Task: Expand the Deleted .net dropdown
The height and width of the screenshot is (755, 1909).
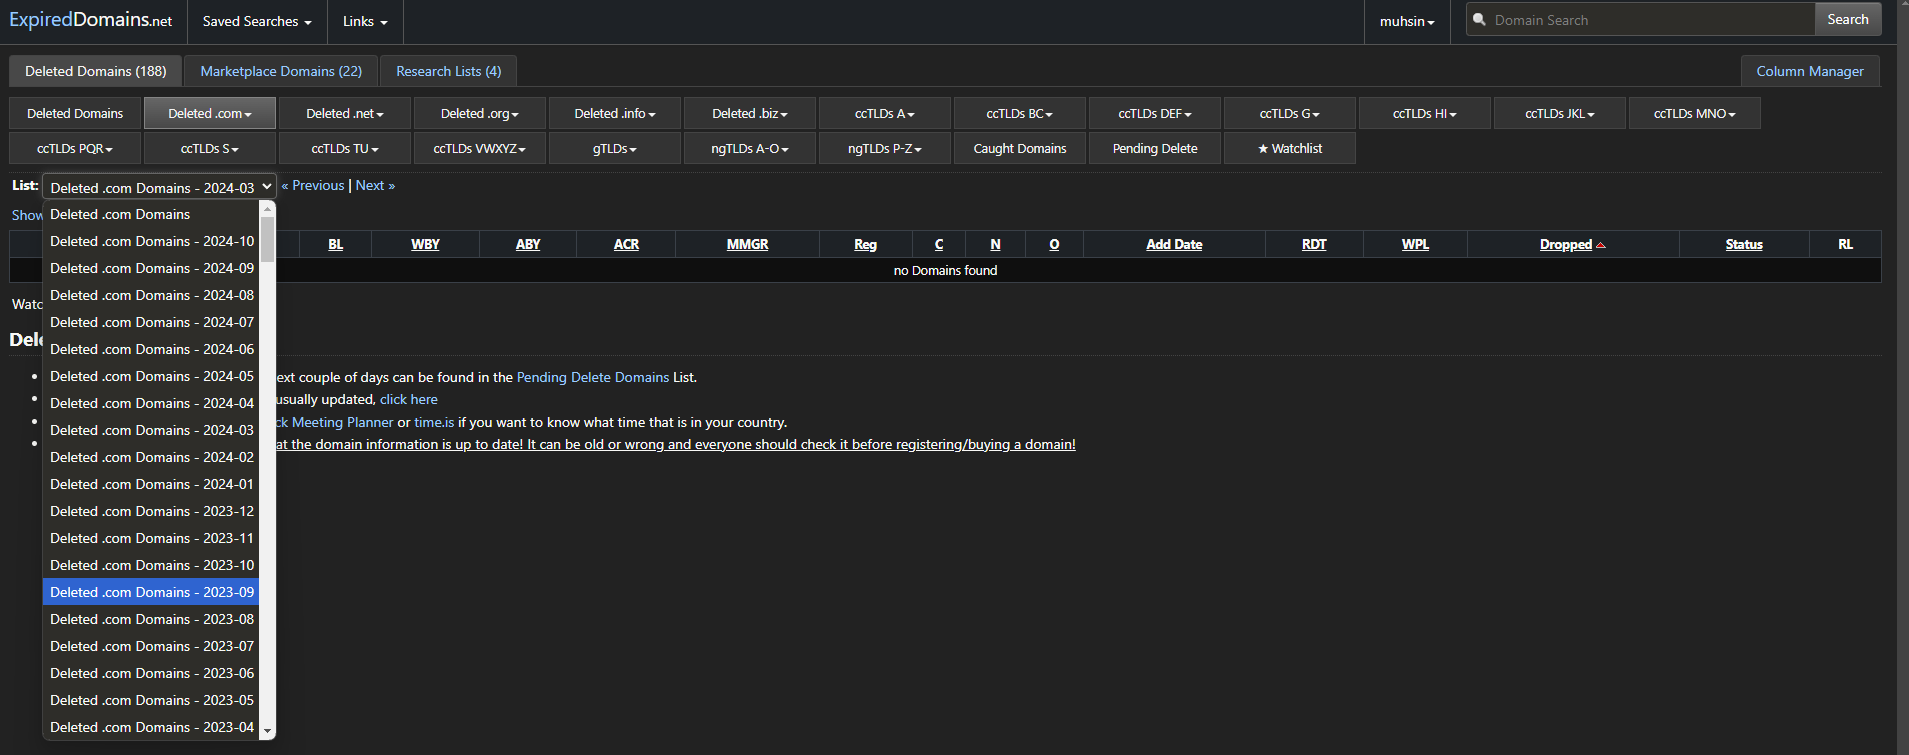Action: coord(345,113)
